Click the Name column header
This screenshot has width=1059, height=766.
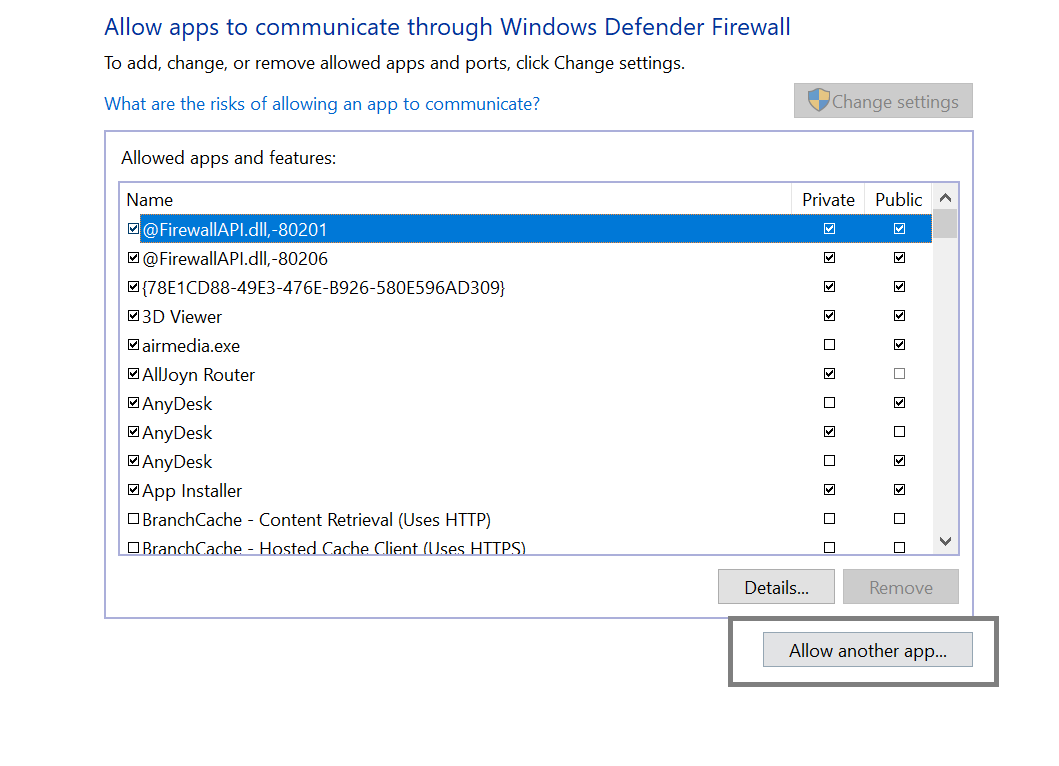click(x=456, y=199)
